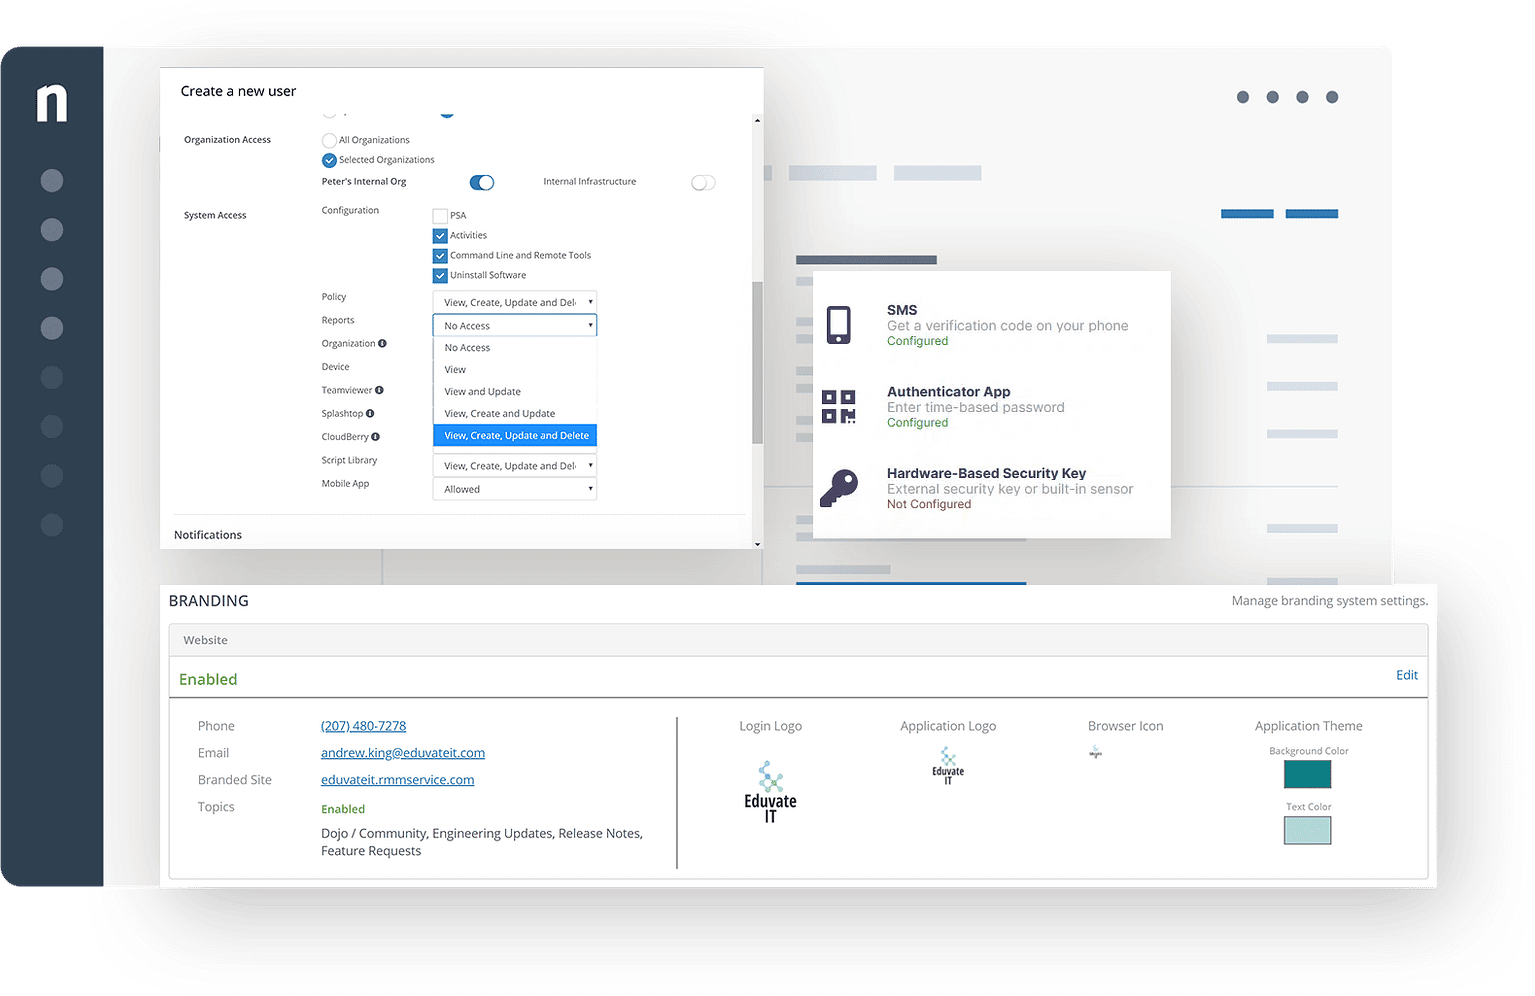Click the Hardware-Based Security Key icon
The height and width of the screenshot is (996, 1535).
pyautogui.click(x=840, y=488)
